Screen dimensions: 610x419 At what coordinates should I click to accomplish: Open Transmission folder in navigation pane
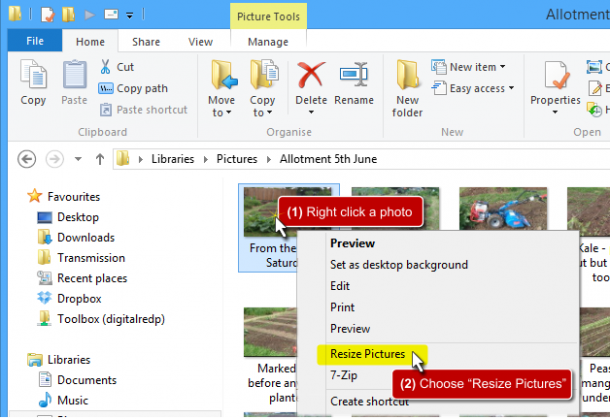click(91, 258)
